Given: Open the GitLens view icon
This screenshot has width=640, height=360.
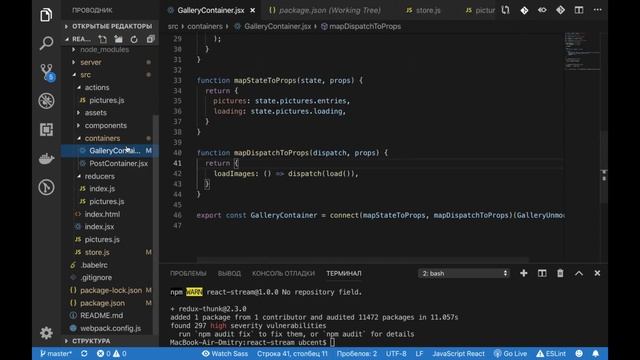Looking at the screenshot, I should (46, 187).
